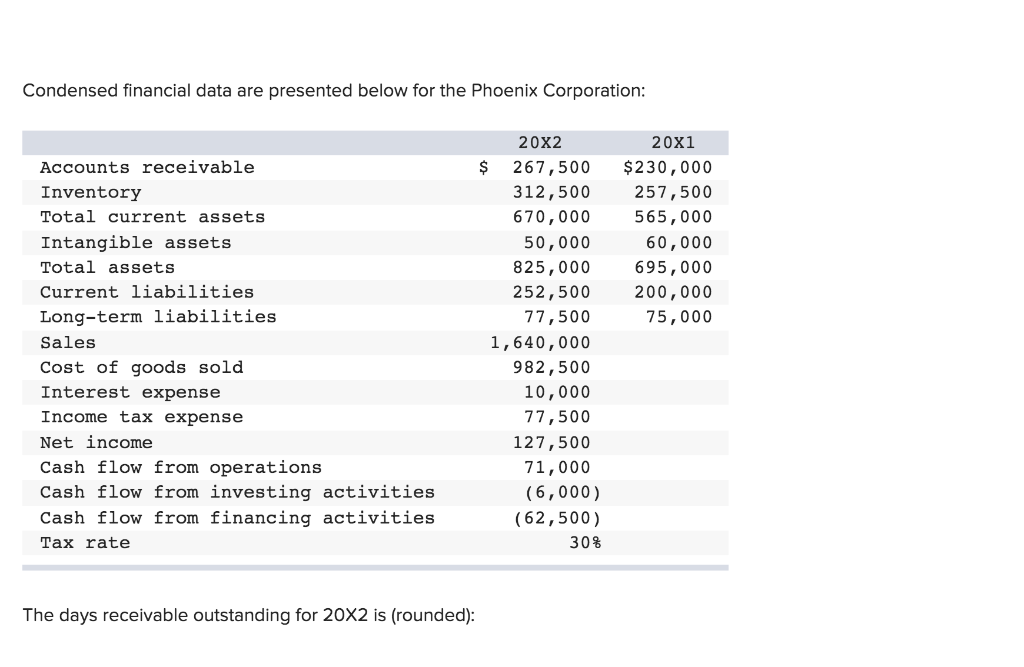Click the Accounts receivable row label
1024x667 pixels.
tap(146, 167)
